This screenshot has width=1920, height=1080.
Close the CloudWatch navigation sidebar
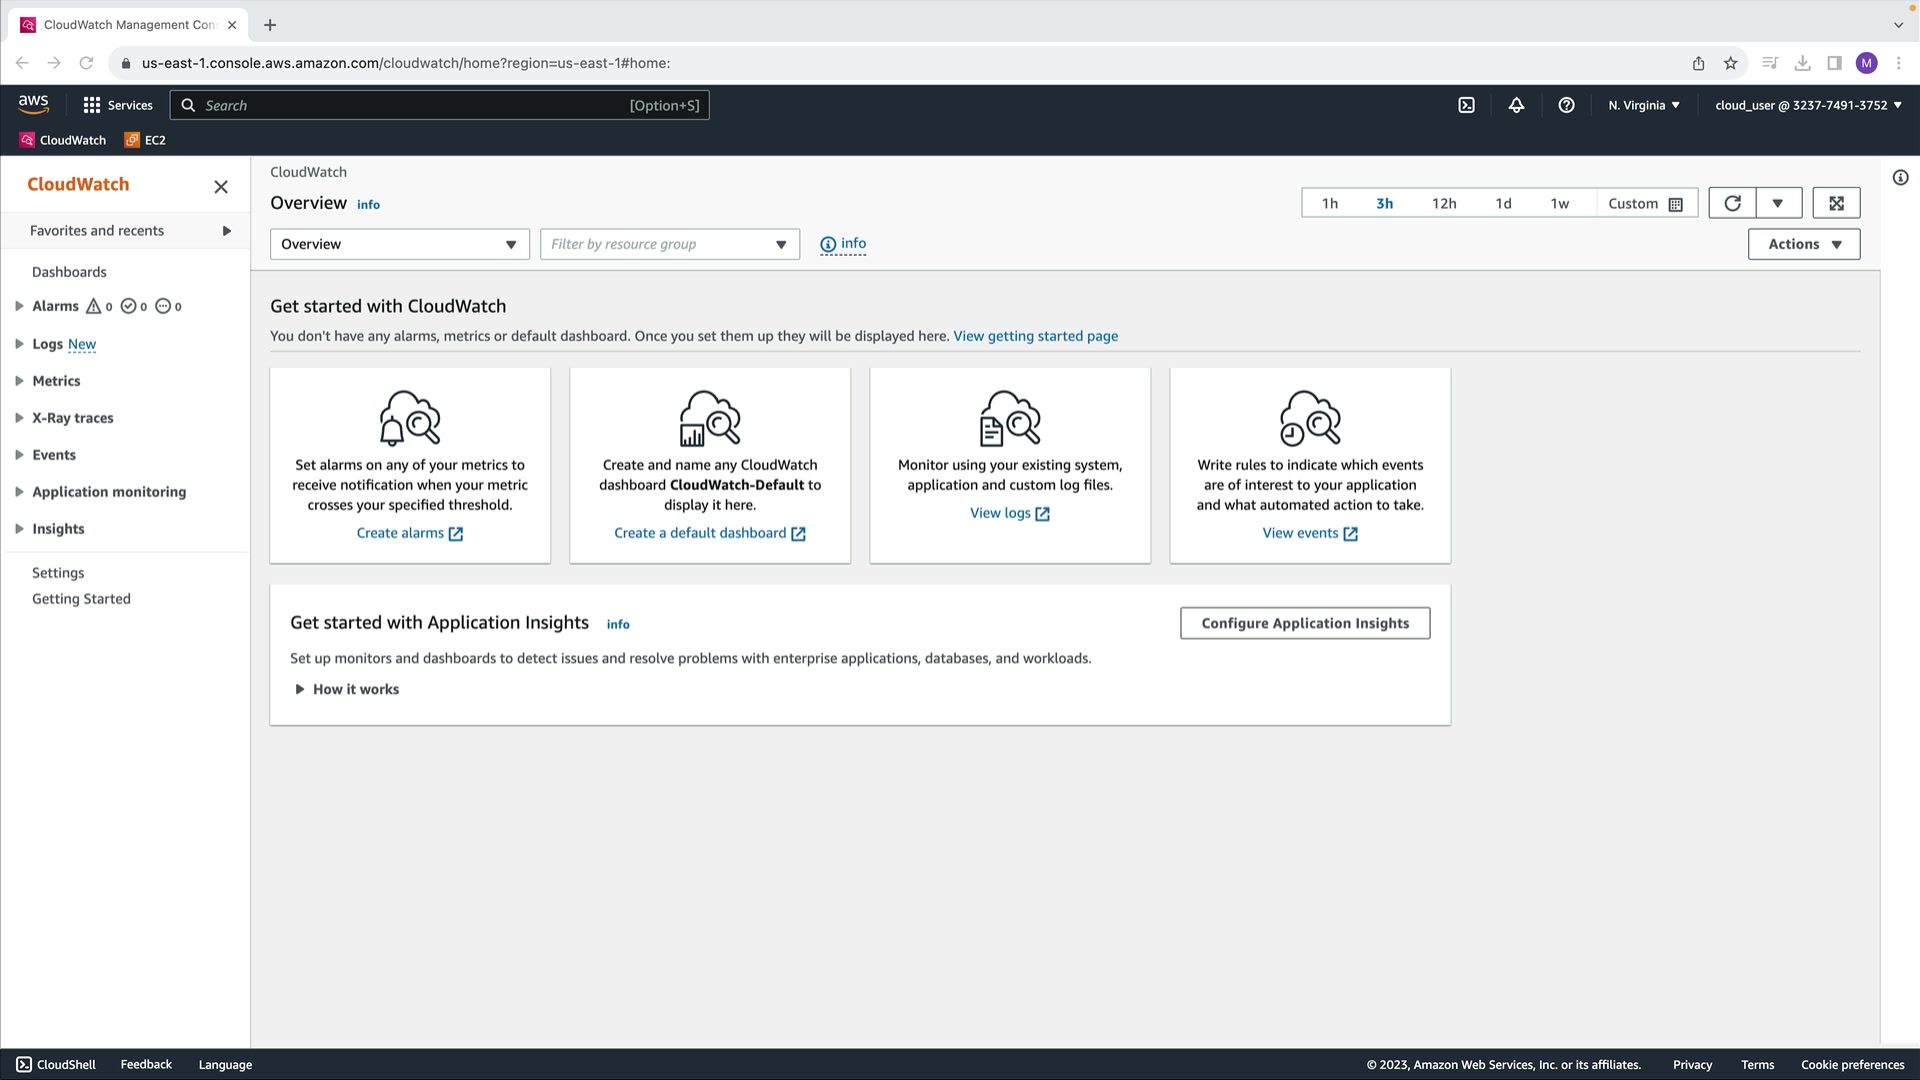pyautogui.click(x=221, y=187)
